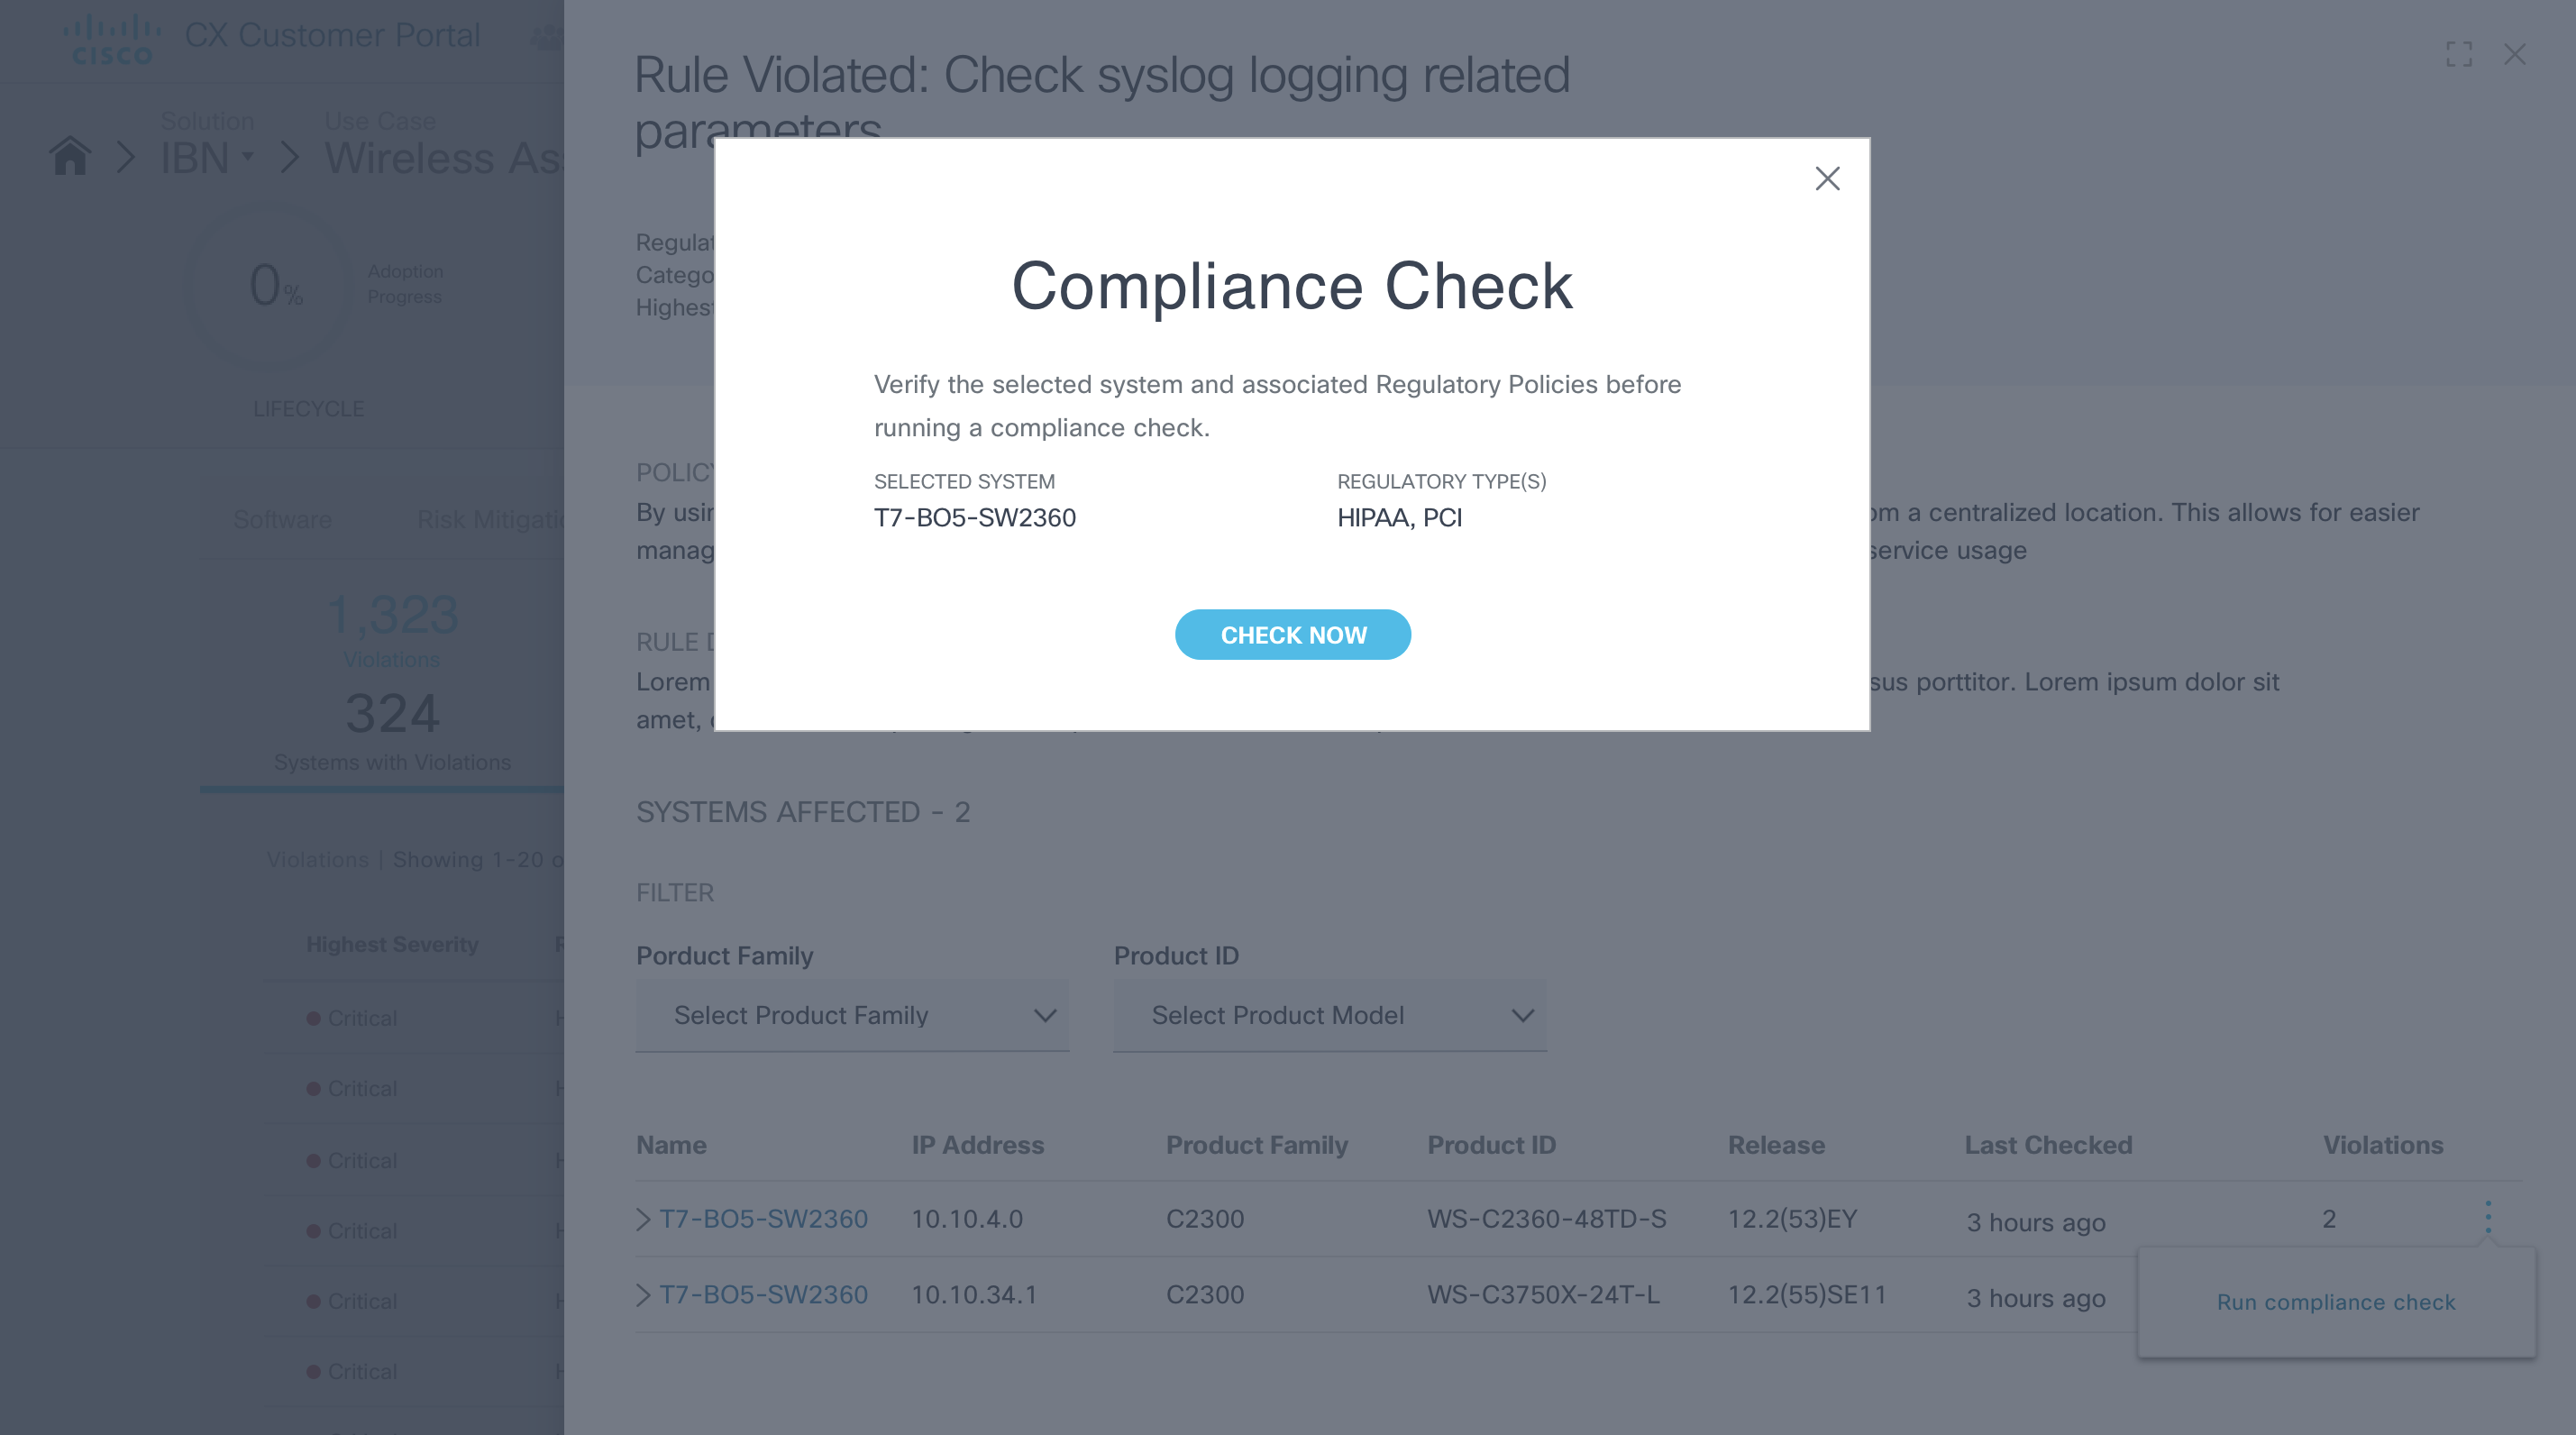Open the Select Product Family dropdown
The image size is (2576, 1435).
pos(852,1015)
